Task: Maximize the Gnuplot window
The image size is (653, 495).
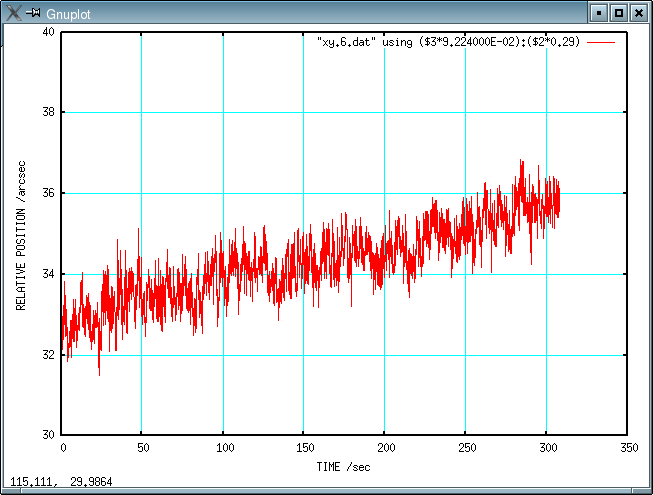Action: pyautogui.click(x=619, y=13)
